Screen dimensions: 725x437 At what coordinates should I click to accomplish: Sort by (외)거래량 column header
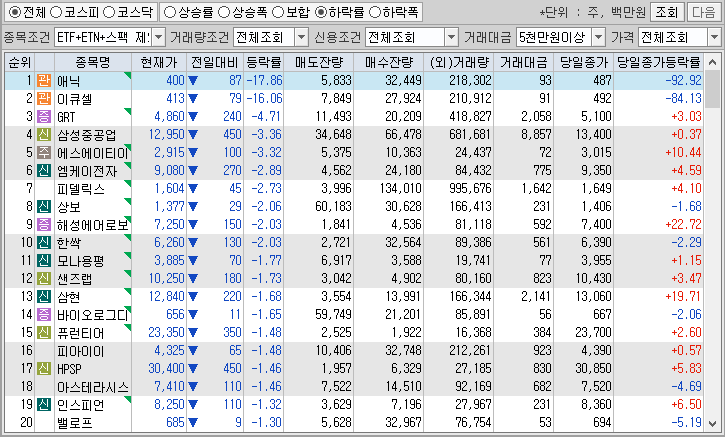pos(459,62)
